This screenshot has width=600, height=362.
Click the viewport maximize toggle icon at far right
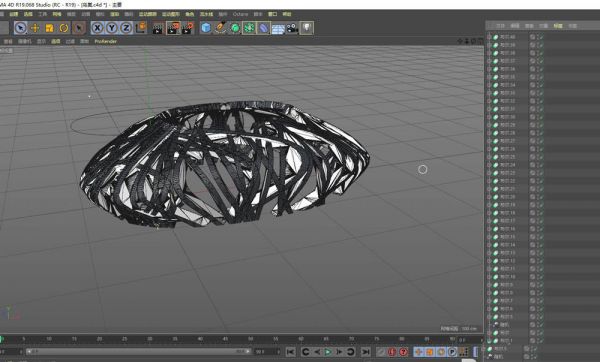480,41
